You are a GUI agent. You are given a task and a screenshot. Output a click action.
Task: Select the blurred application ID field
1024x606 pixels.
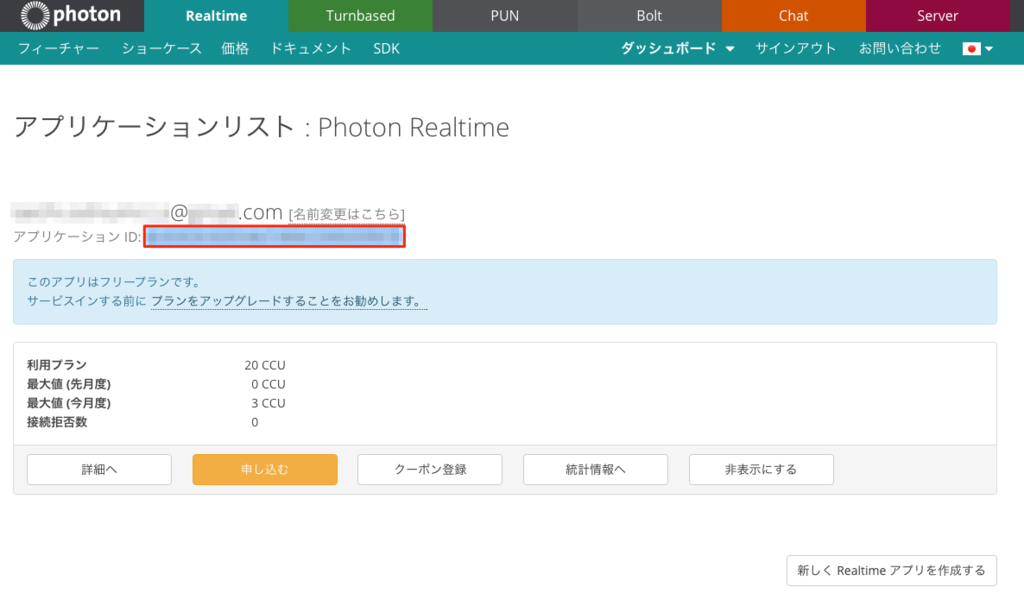274,236
